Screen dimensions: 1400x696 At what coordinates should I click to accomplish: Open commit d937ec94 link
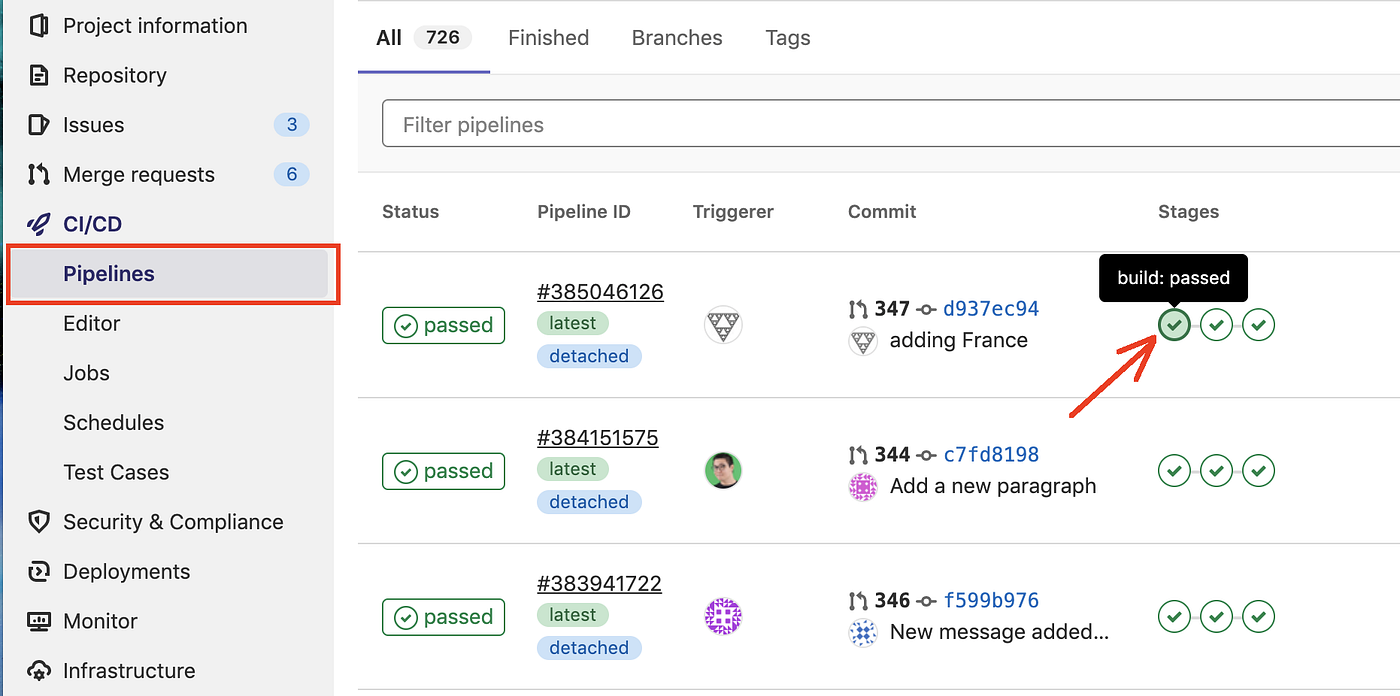991,309
